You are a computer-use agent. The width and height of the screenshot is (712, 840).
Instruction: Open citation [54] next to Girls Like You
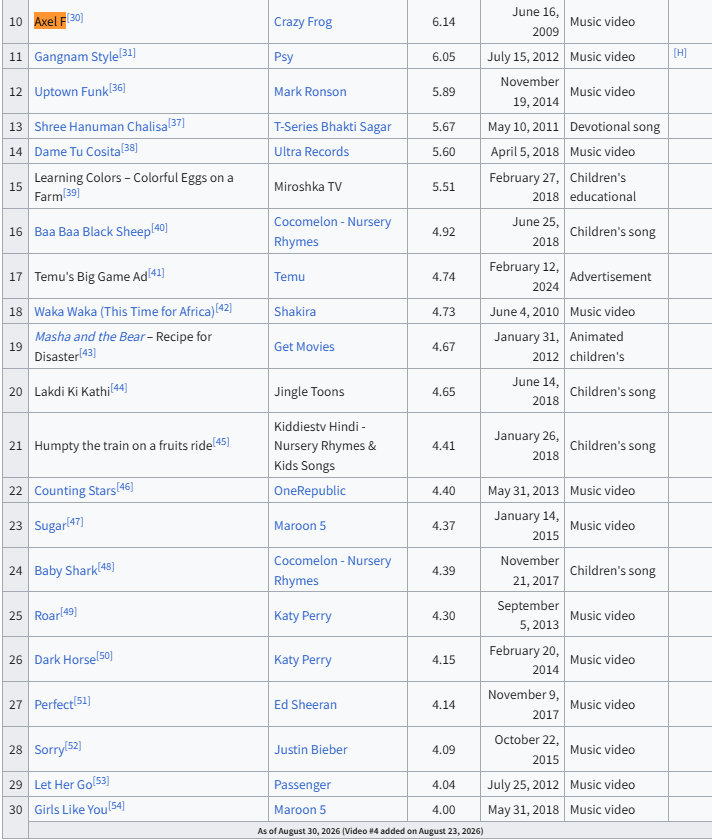point(117,805)
